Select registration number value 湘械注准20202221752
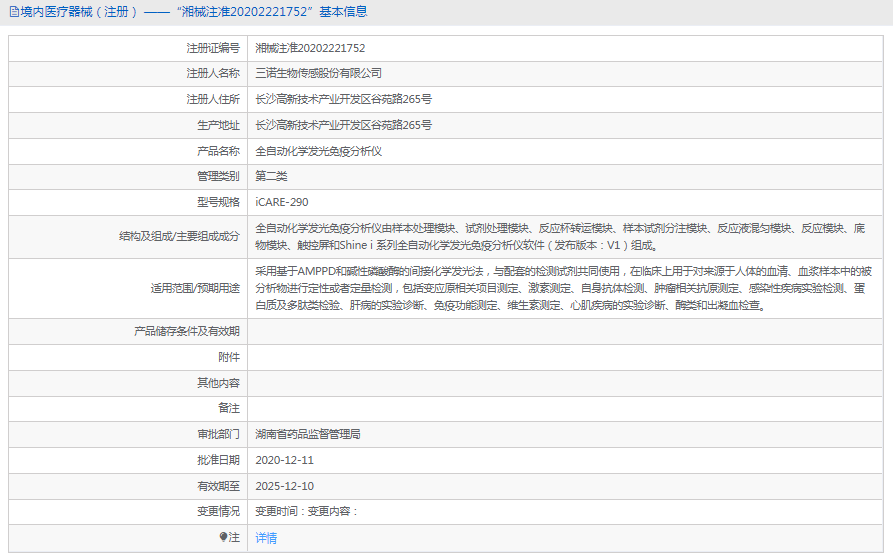Image resolution: width=893 pixels, height=559 pixels. point(310,48)
